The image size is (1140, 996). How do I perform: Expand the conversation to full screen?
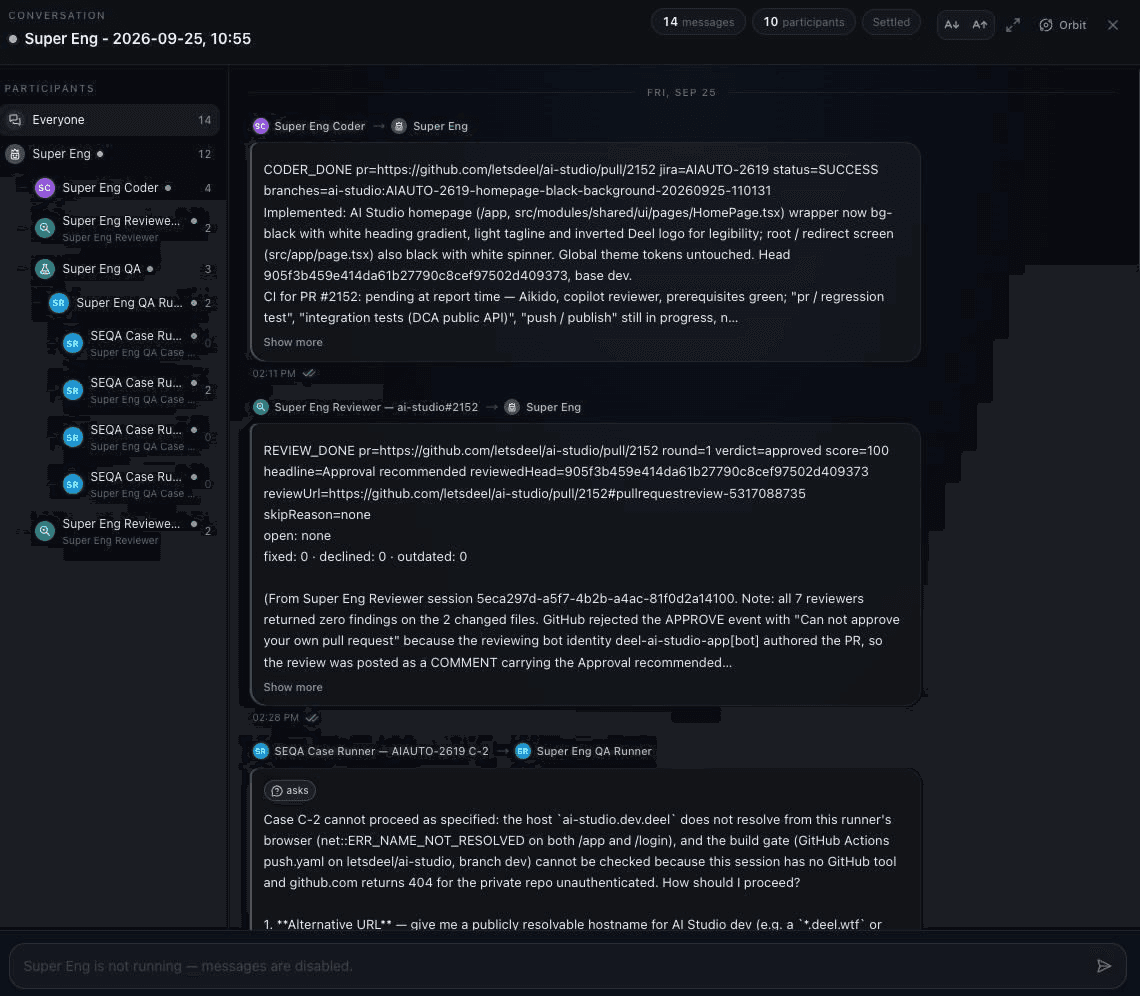point(1013,25)
